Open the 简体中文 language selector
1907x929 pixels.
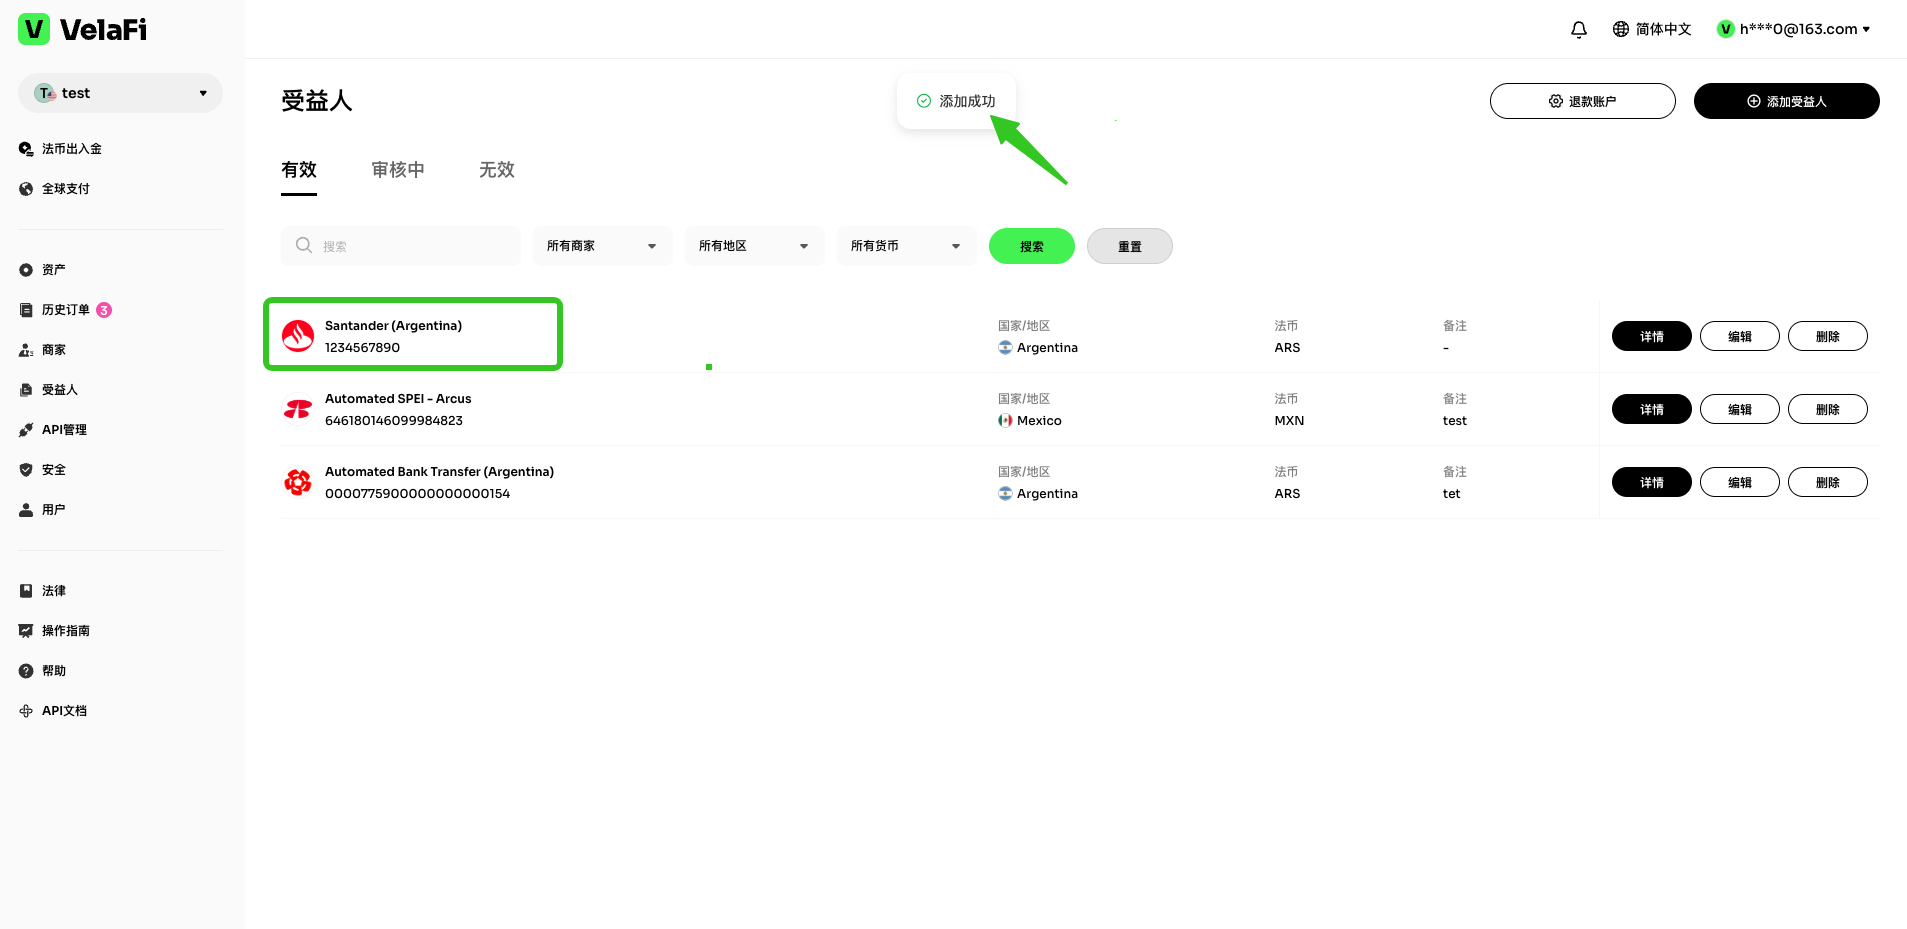(1652, 30)
